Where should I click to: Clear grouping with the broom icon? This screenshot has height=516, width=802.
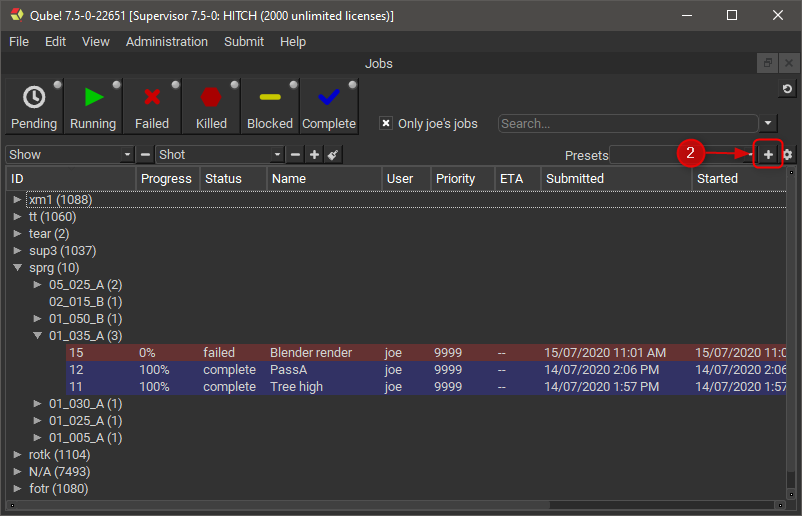[333, 155]
